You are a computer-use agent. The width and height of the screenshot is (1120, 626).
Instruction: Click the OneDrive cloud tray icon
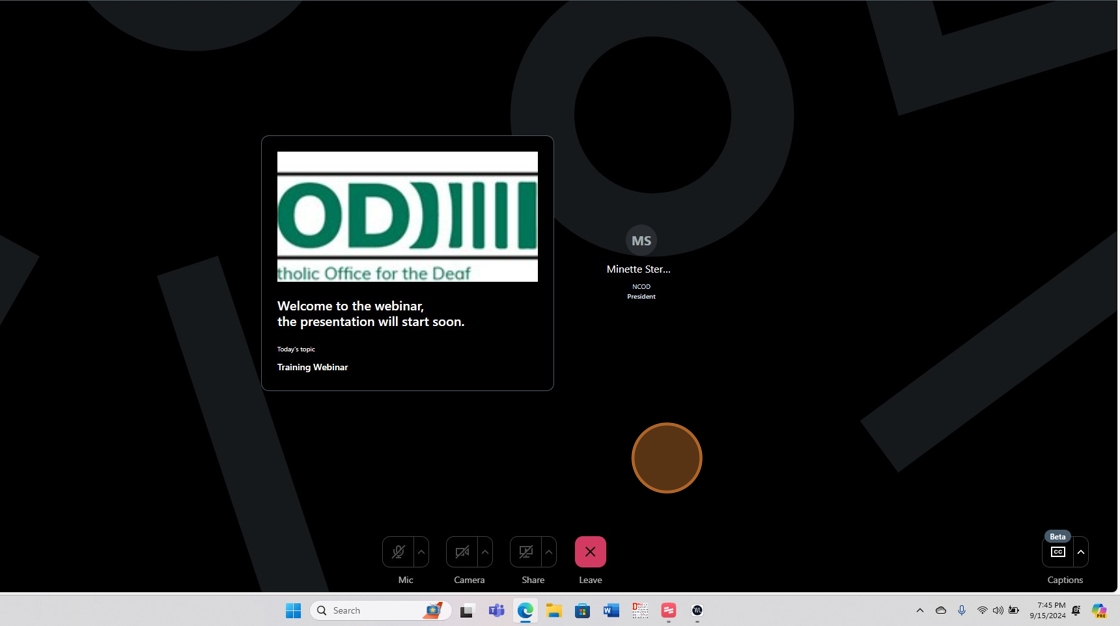[941, 610]
